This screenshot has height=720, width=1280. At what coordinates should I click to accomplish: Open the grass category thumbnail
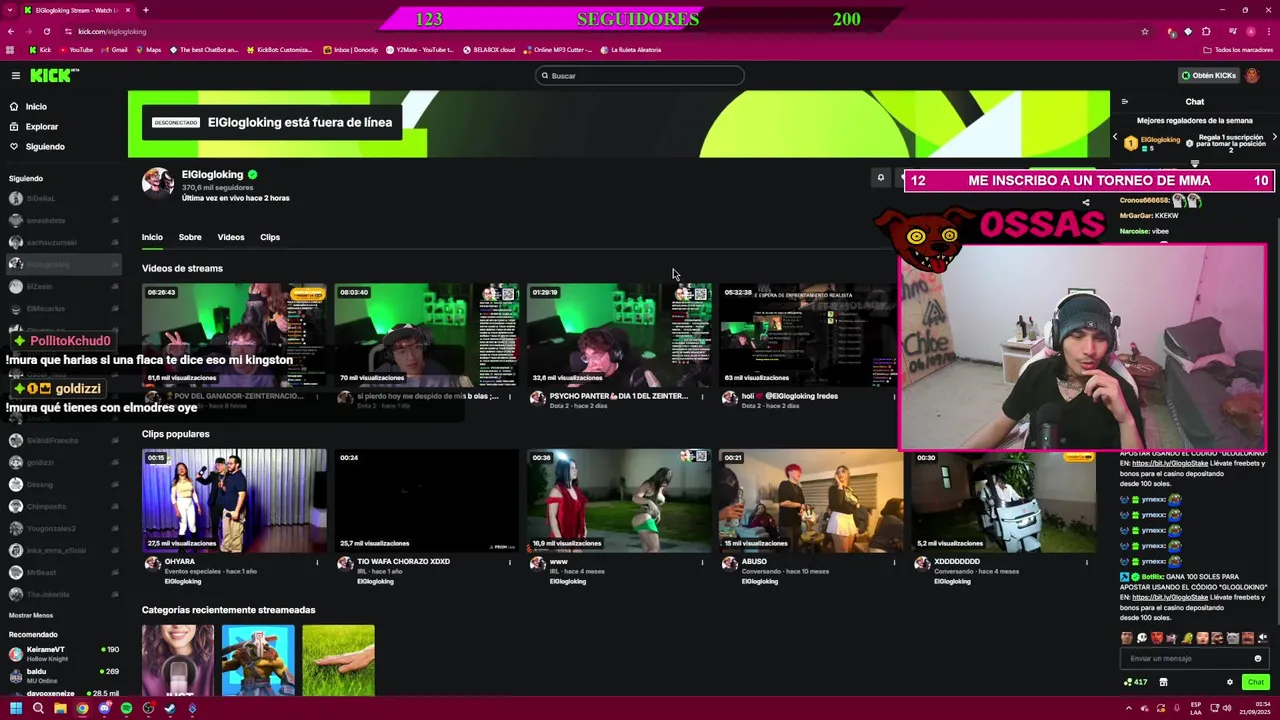point(338,660)
